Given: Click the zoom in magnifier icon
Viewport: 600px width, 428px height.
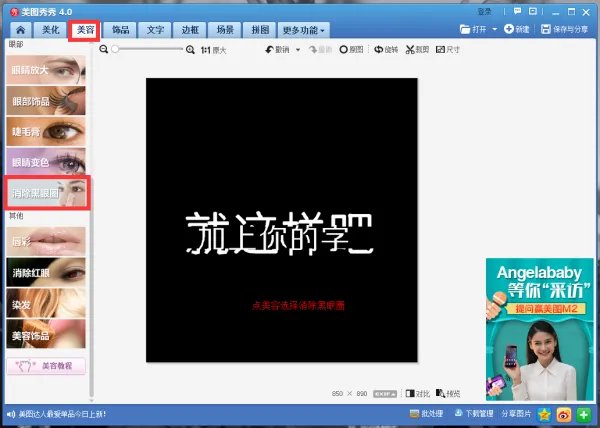Looking at the screenshot, I should pyautogui.click(x=190, y=49).
